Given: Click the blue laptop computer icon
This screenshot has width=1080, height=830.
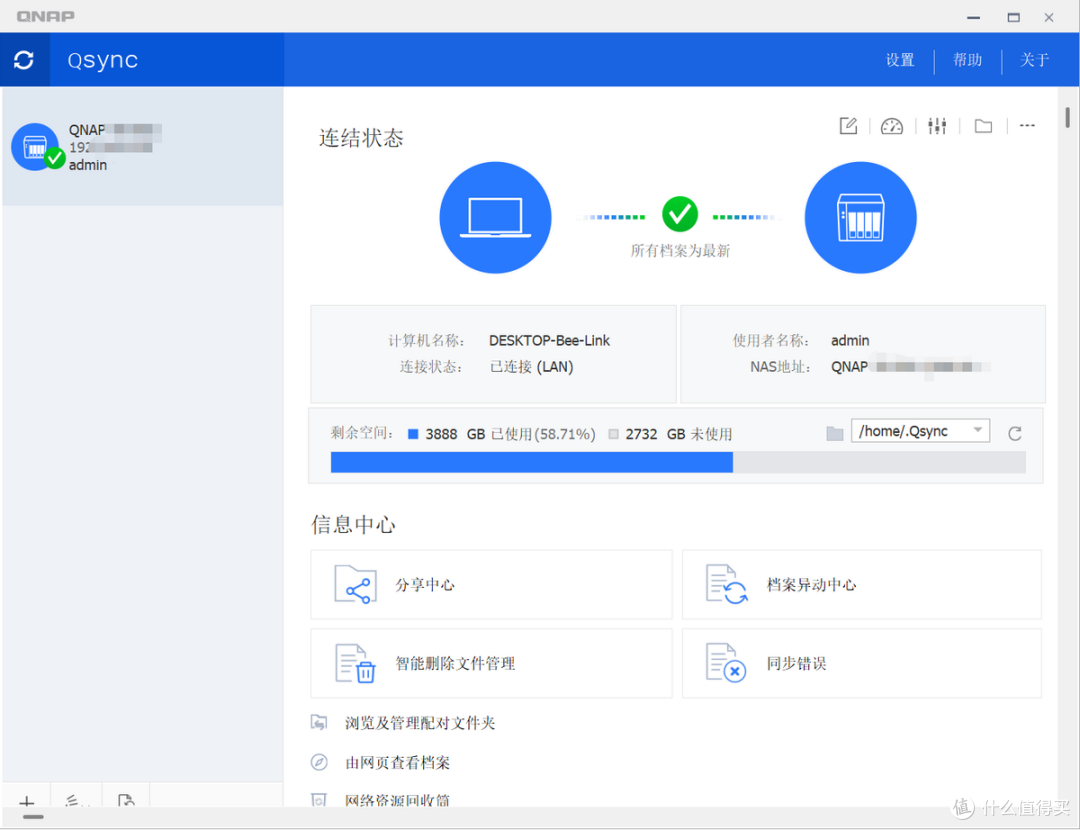Looking at the screenshot, I should pyautogui.click(x=495, y=218).
